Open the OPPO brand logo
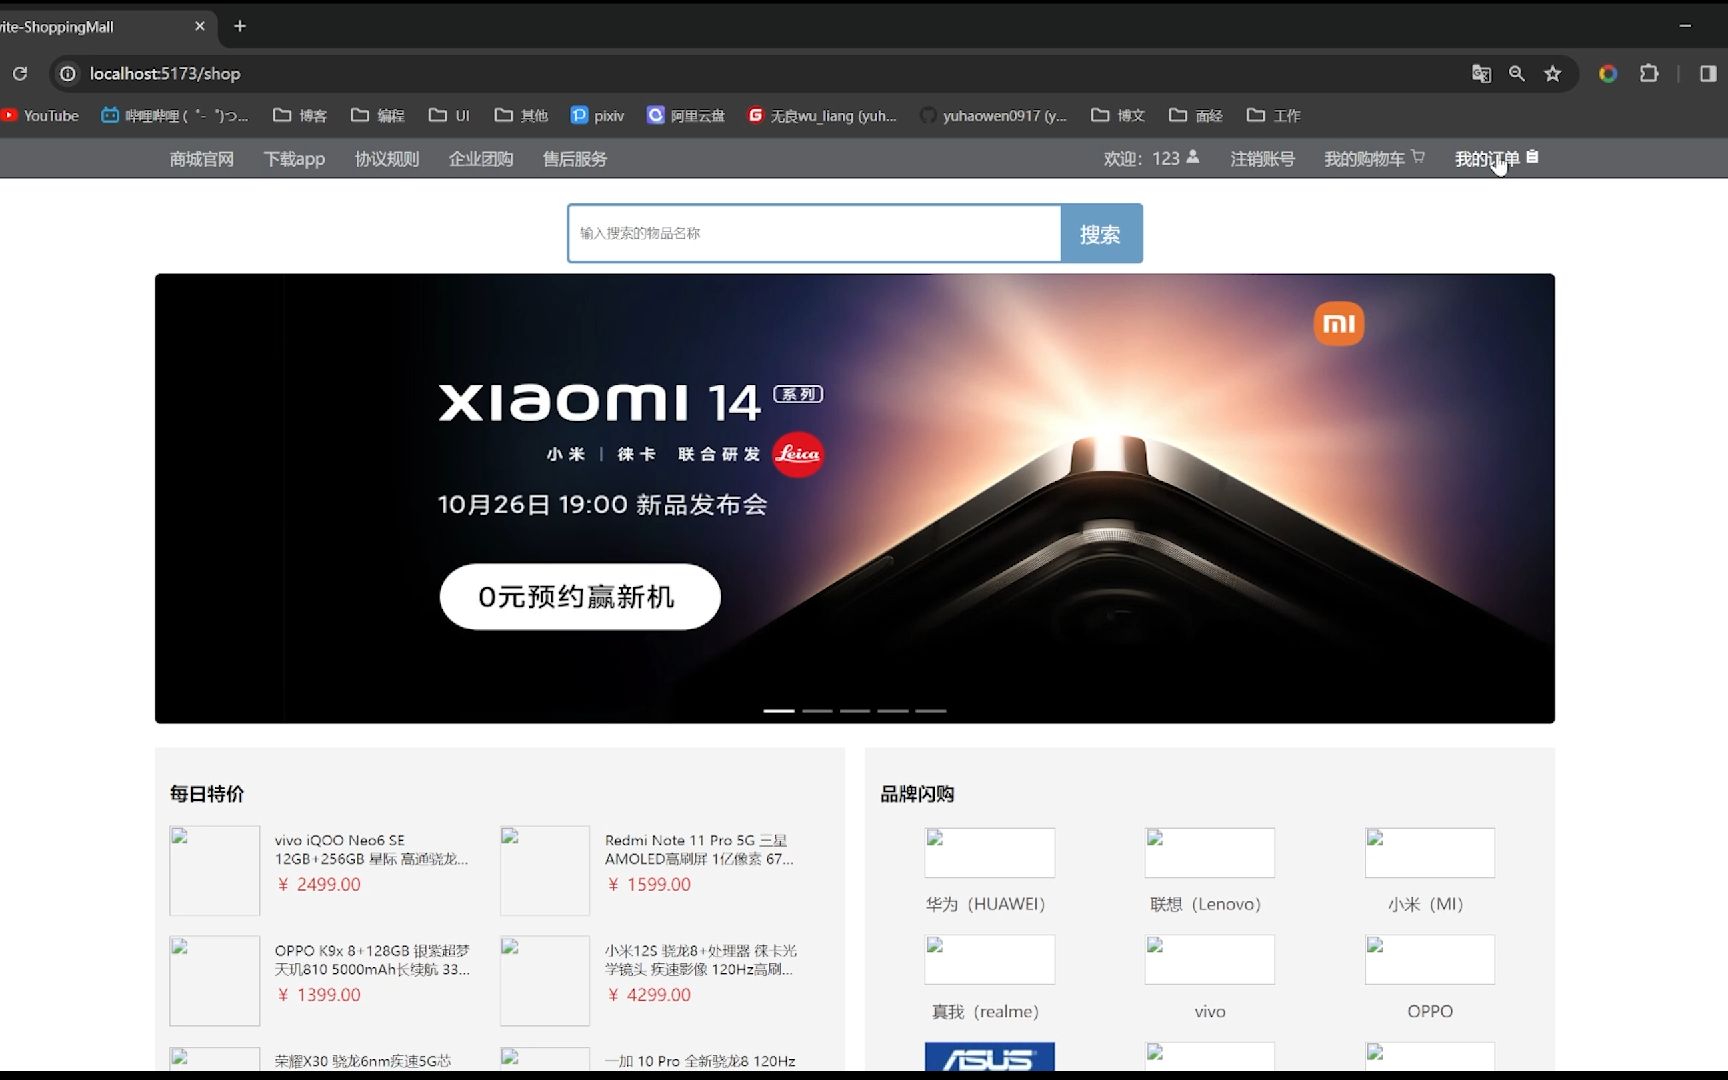Screen dimensions: 1728x1080 pos(1430,960)
